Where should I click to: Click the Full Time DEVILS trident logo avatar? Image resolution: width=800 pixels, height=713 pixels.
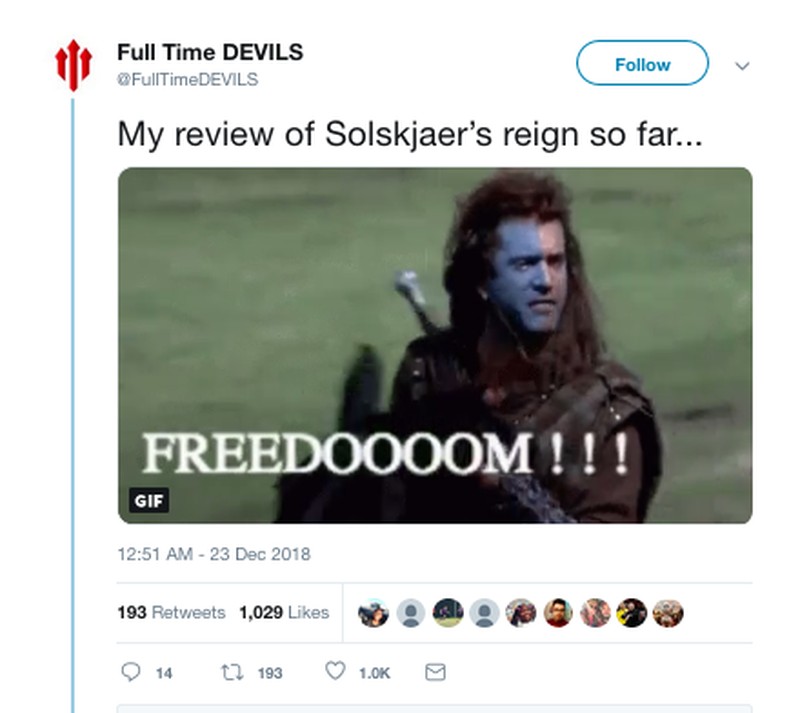[x=73, y=65]
